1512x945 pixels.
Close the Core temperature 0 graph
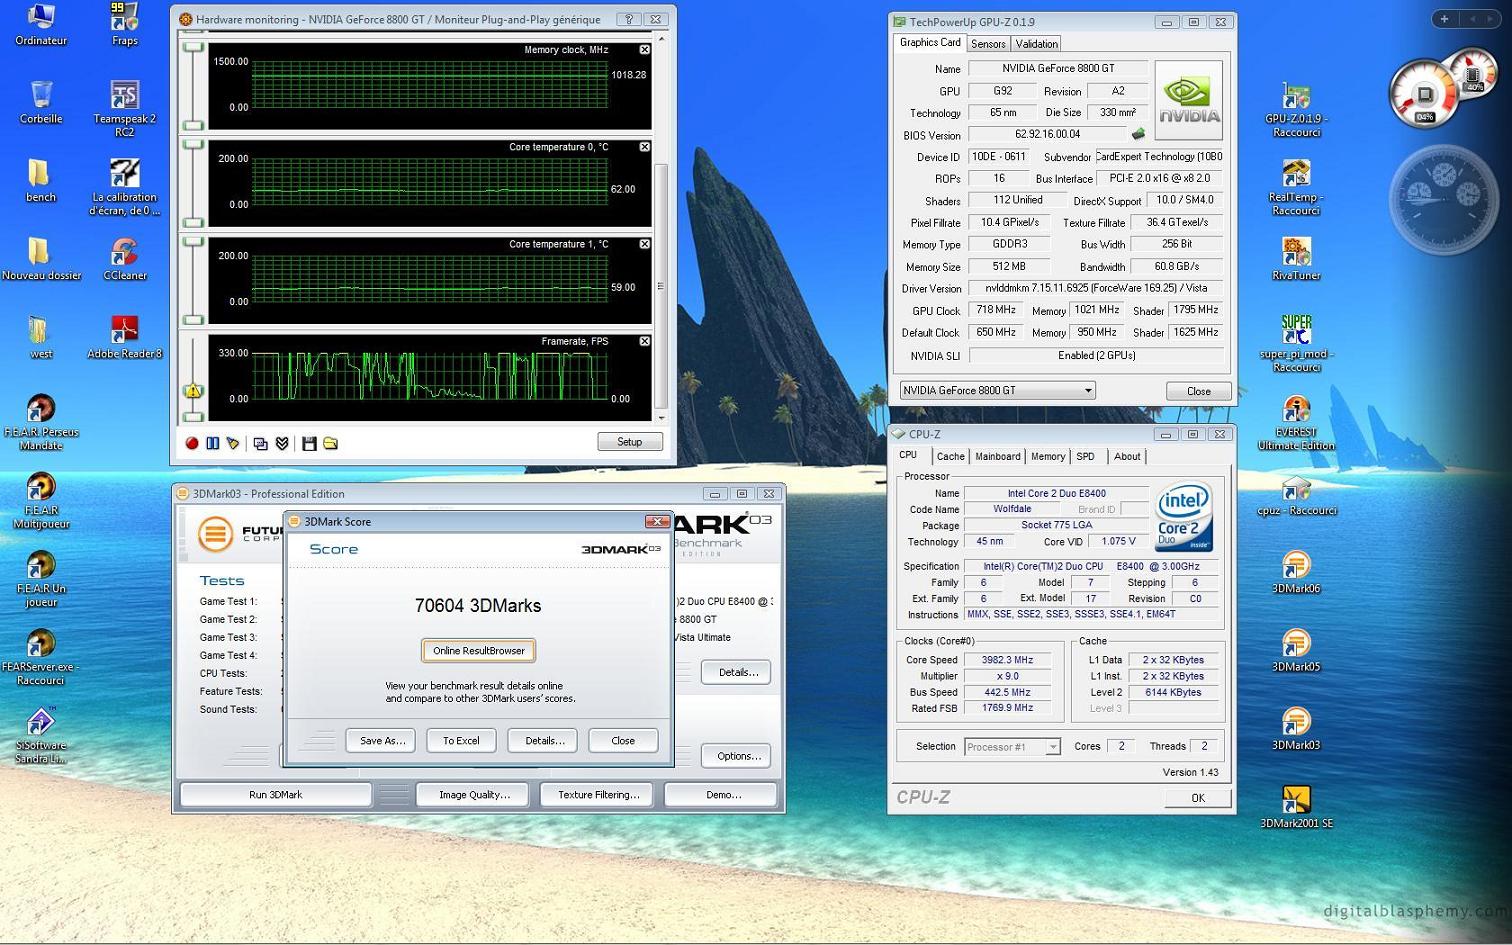point(645,147)
